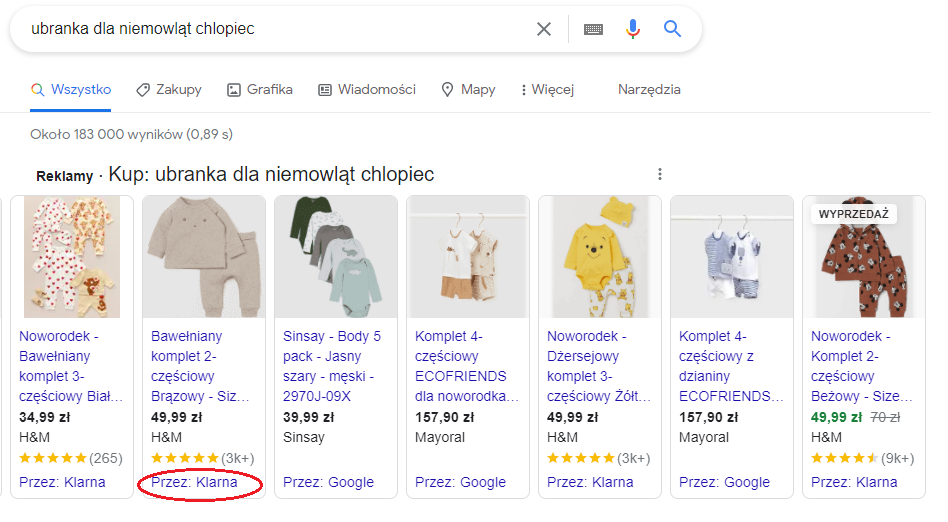The width and height of the screenshot is (948, 522).
Task: Open image of Komplet 4-częściowy z dzianiny
Action: pos(732,256)
